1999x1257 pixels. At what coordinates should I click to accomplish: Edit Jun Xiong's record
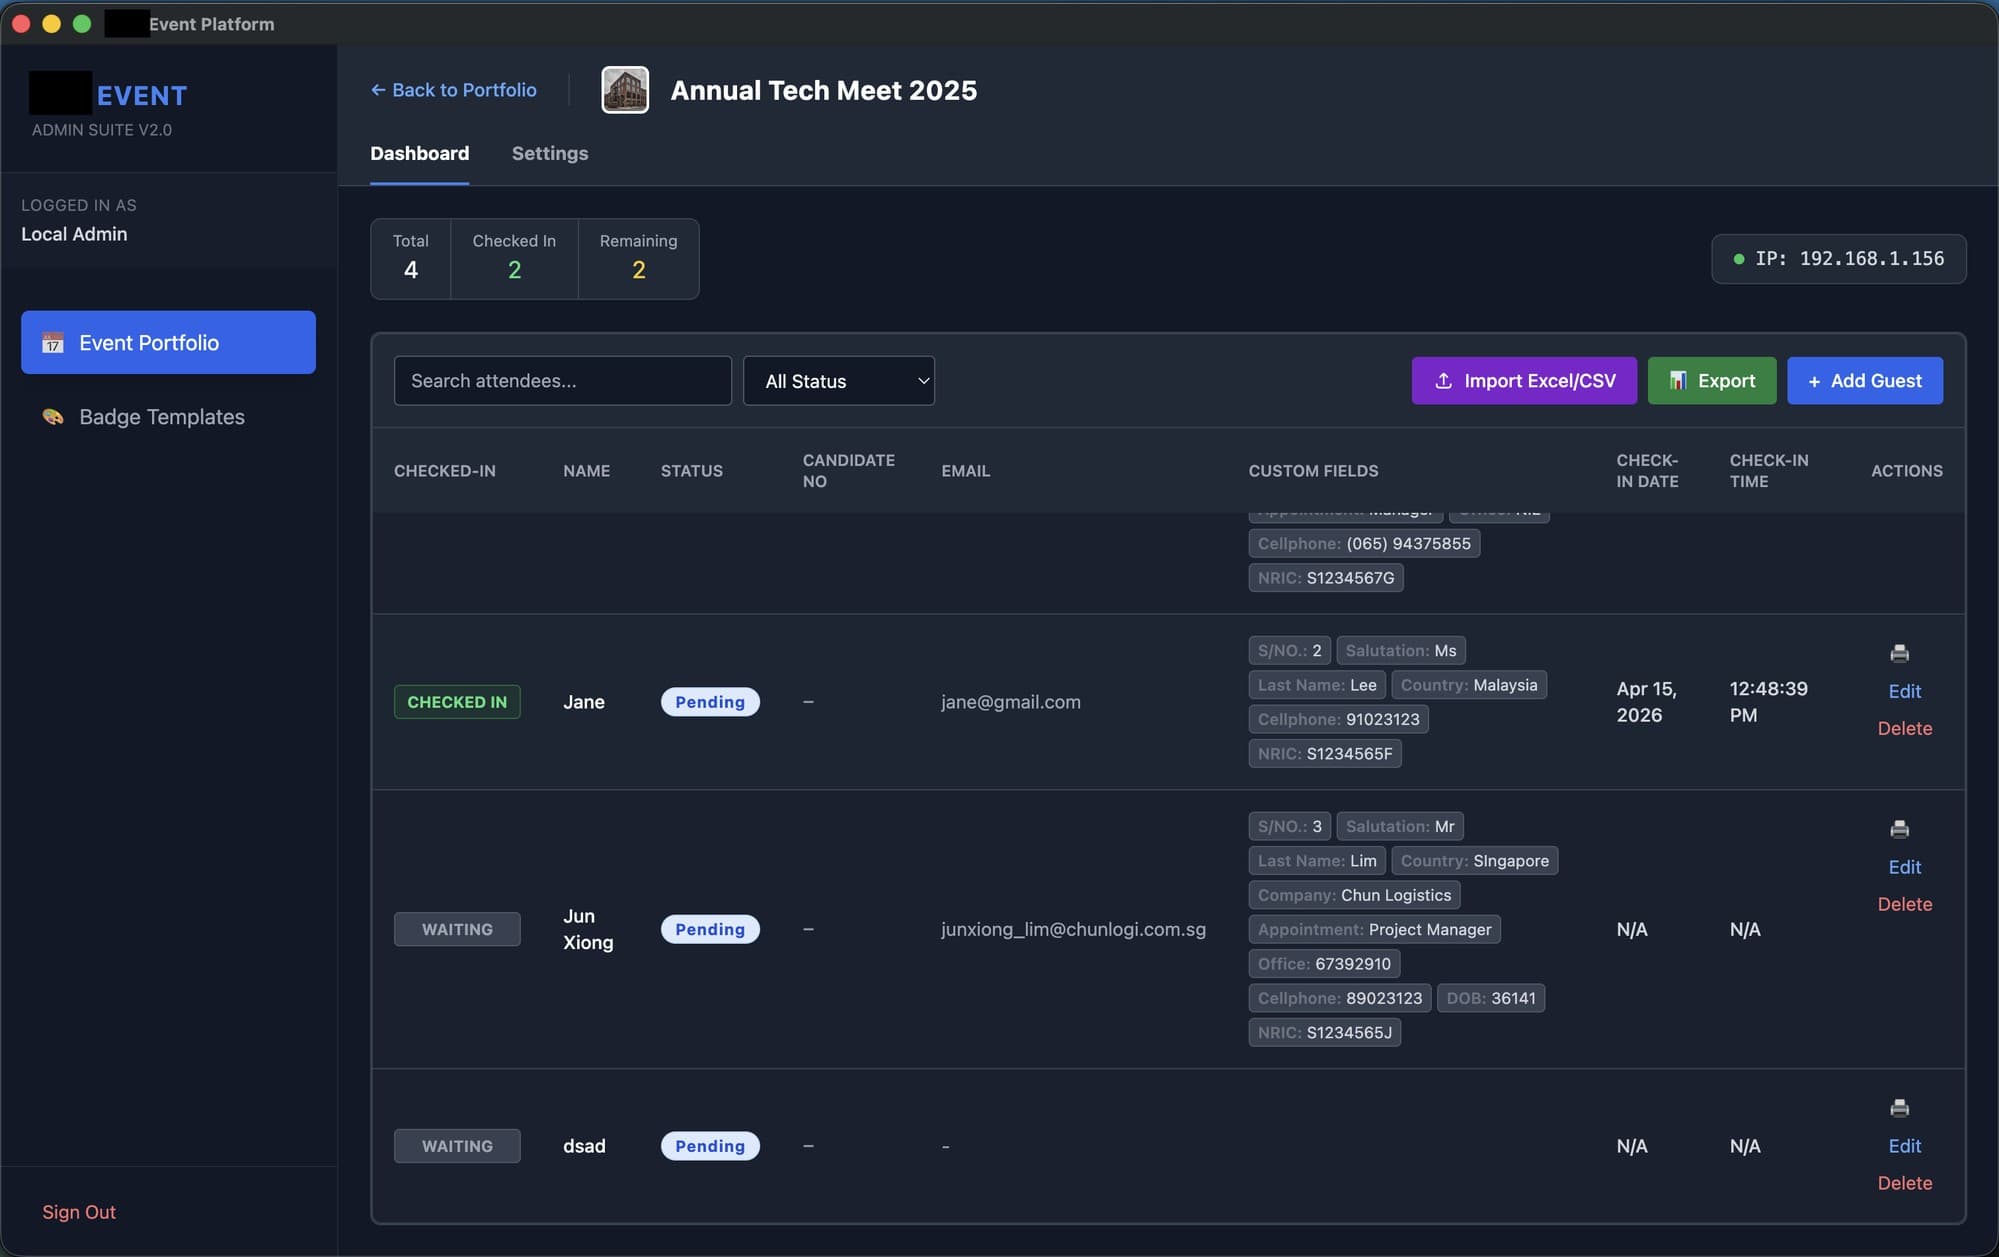[x=1904, y=867]
